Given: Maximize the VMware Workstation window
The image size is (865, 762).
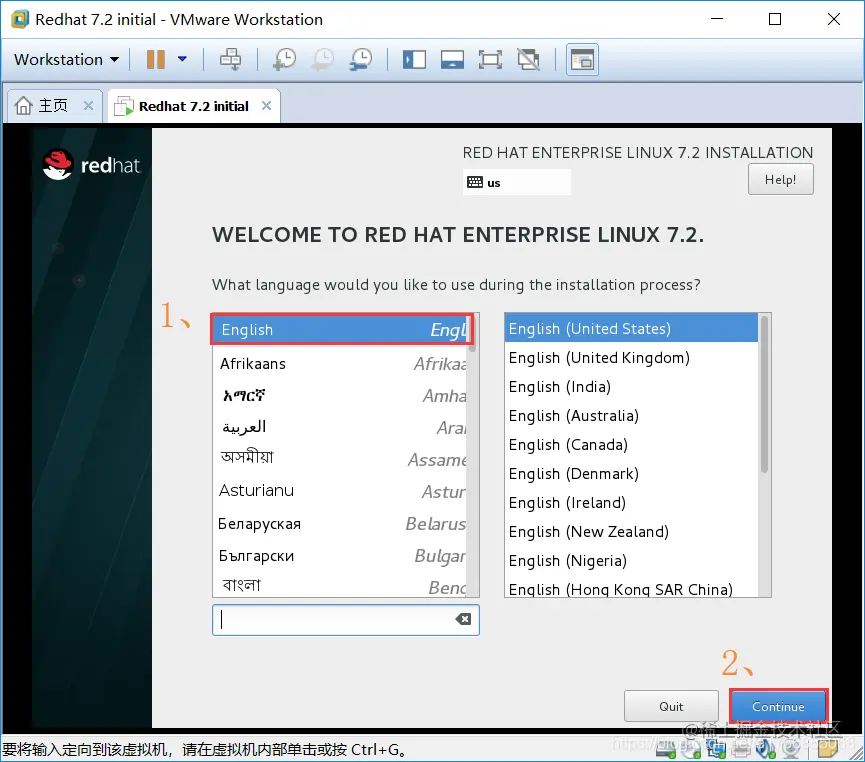Looking at the screenshot, I should pos(775,19).
